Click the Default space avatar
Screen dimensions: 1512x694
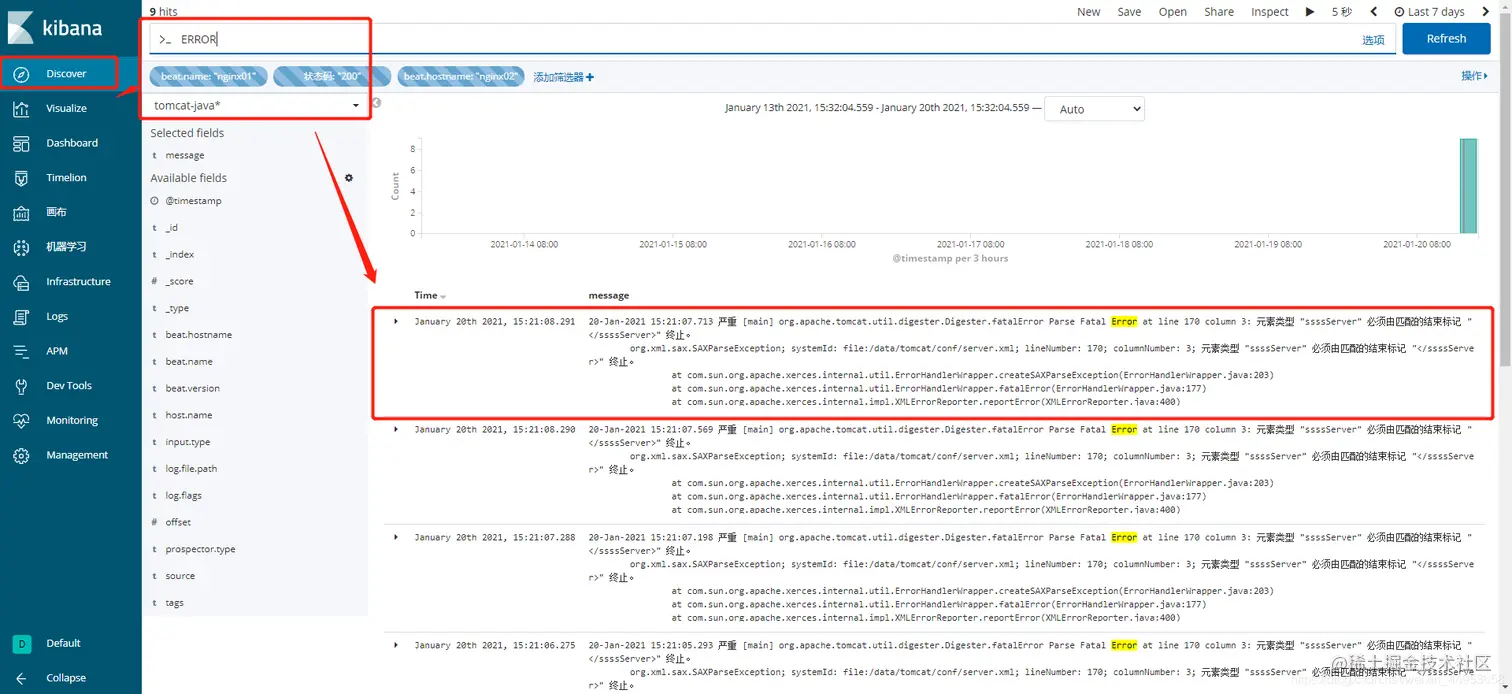pos(21,643)
